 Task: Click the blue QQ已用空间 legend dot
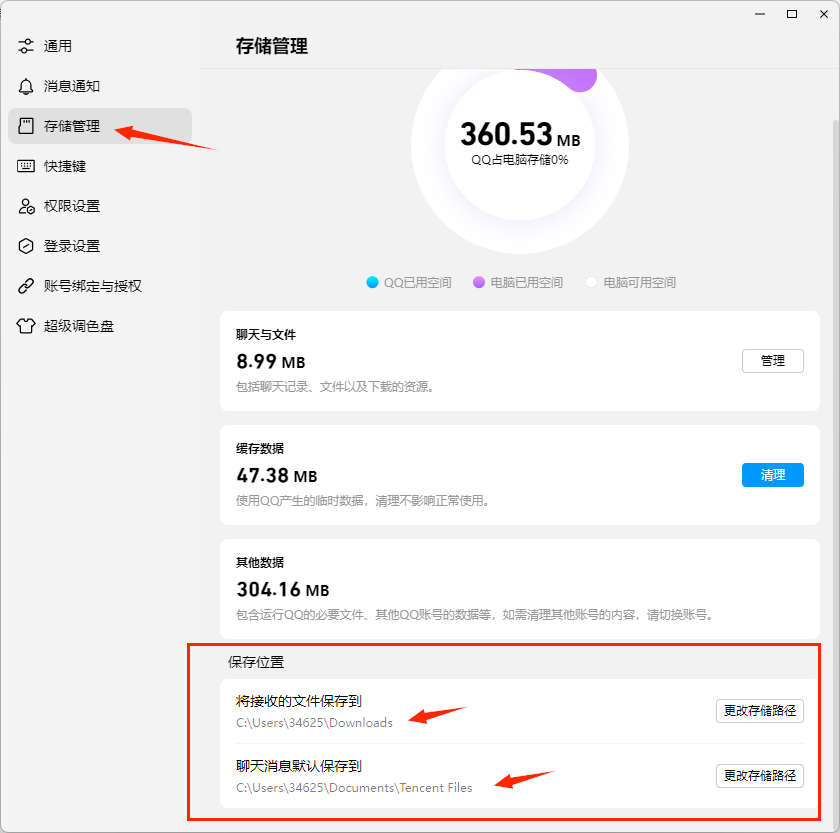coord(372,283)
